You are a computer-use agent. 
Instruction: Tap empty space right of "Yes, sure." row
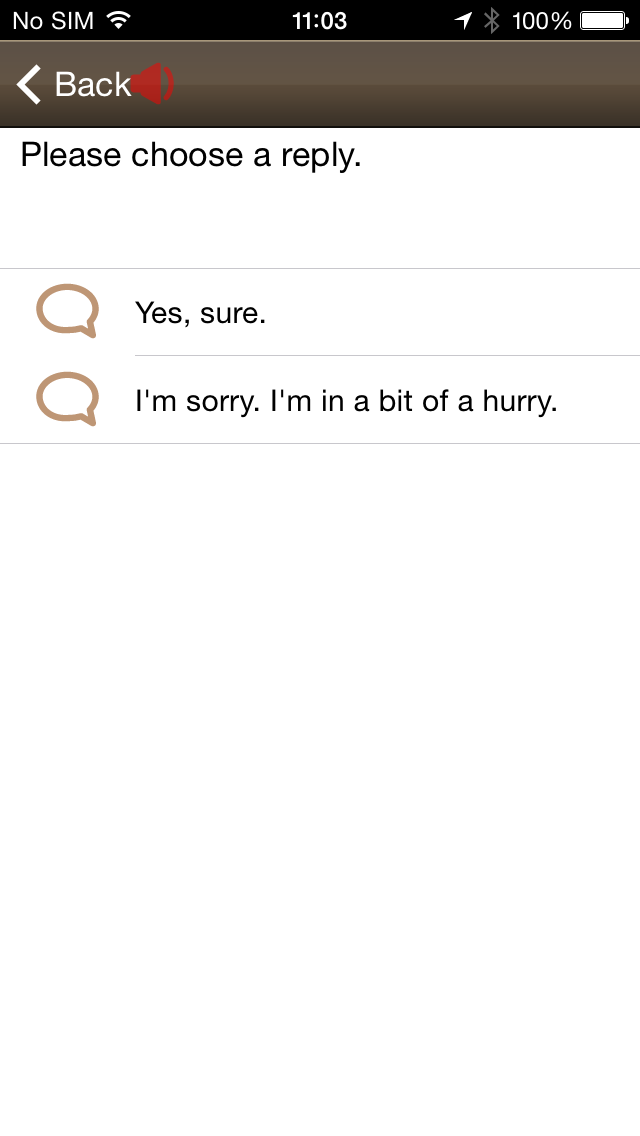tap(453, 312)
